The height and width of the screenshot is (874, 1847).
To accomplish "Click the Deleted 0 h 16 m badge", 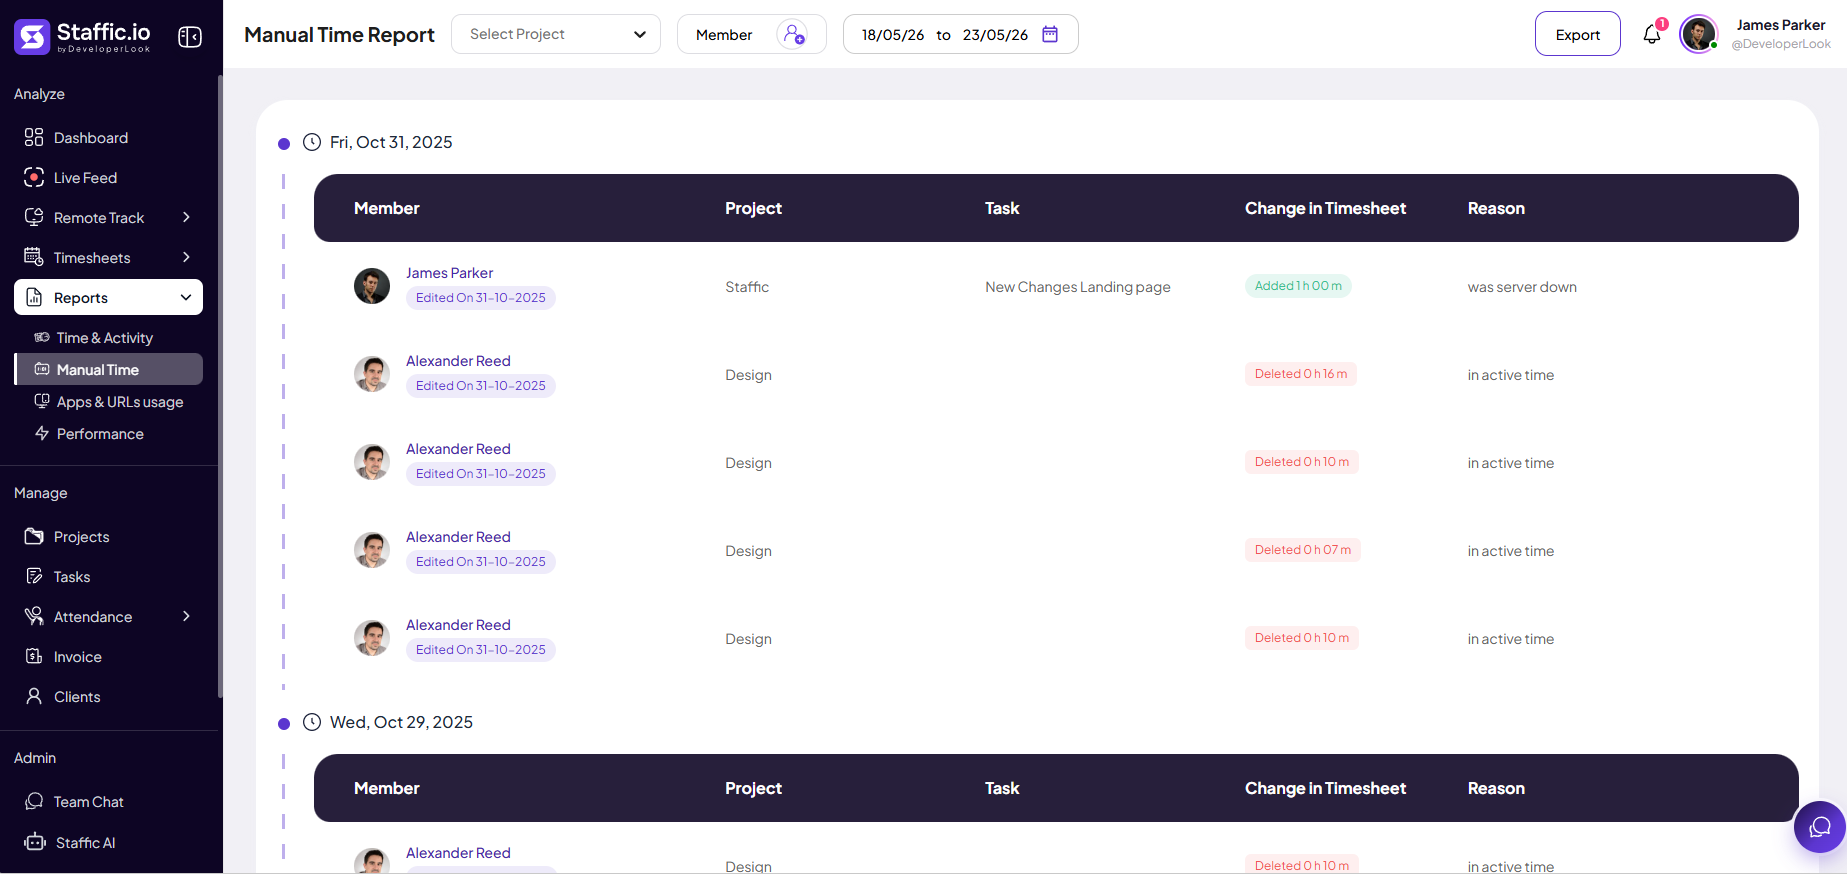I will [1301, 373].
